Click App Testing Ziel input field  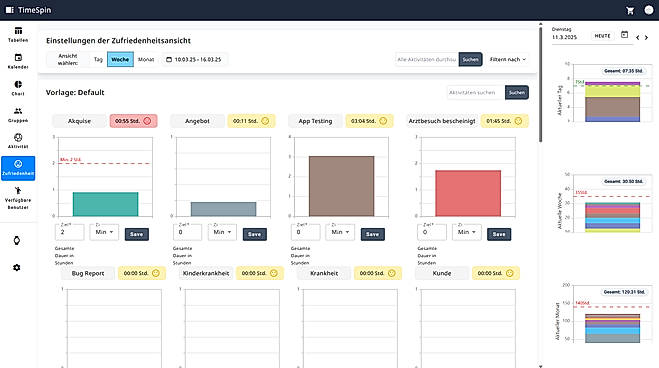coord(306,232)
